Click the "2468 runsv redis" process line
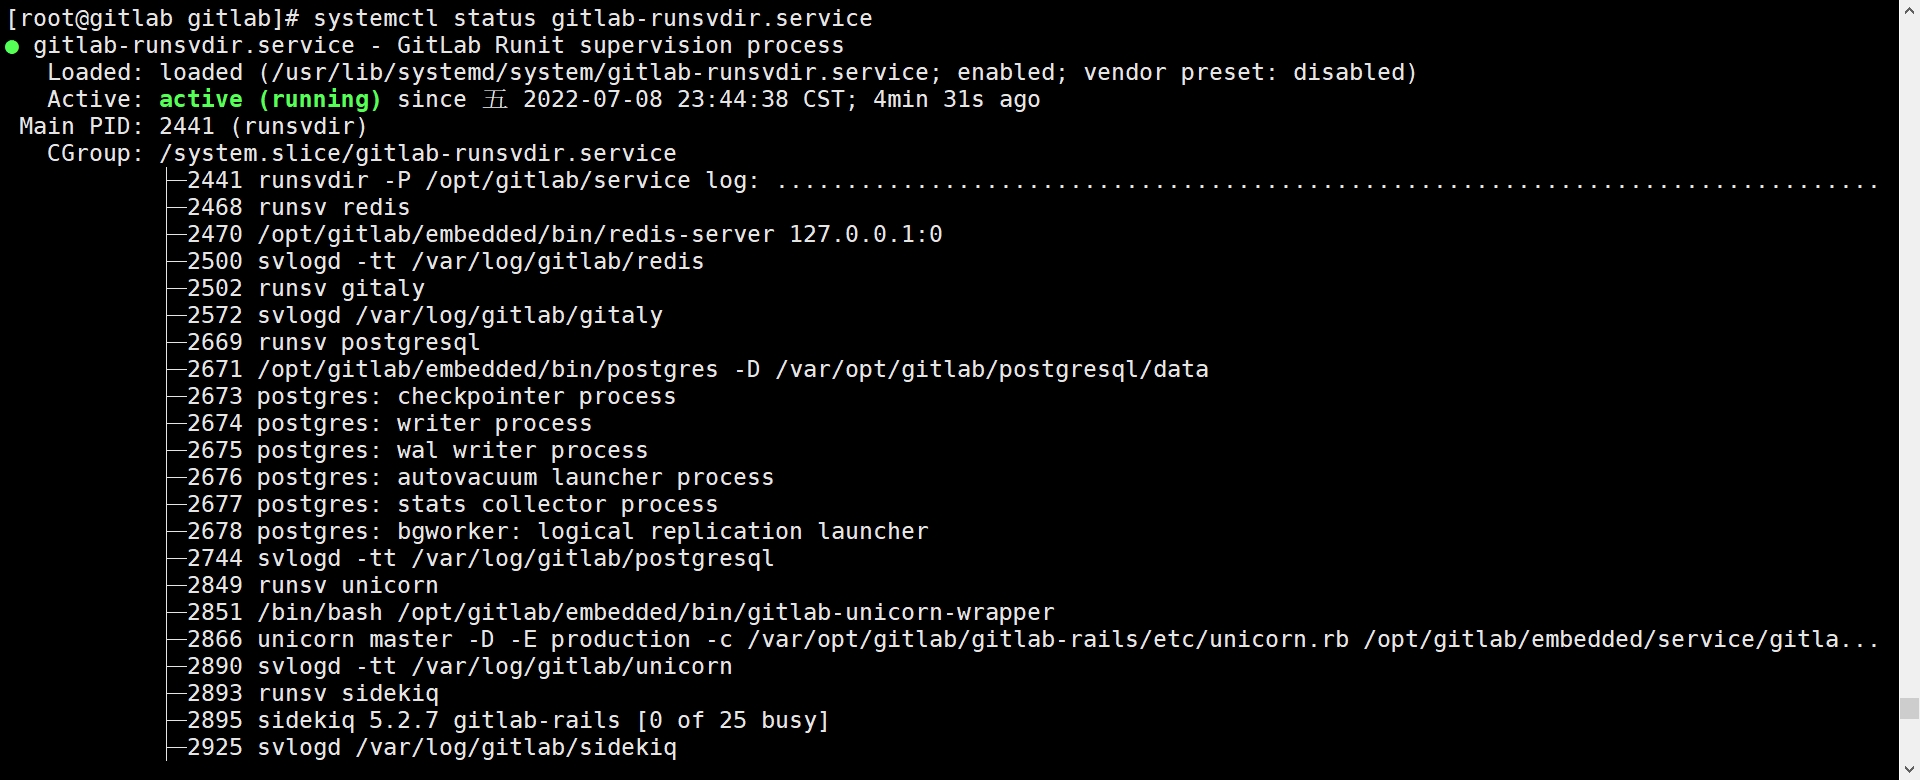The width and height of the screenshot is (1920, 780). [x=298, y=208]
